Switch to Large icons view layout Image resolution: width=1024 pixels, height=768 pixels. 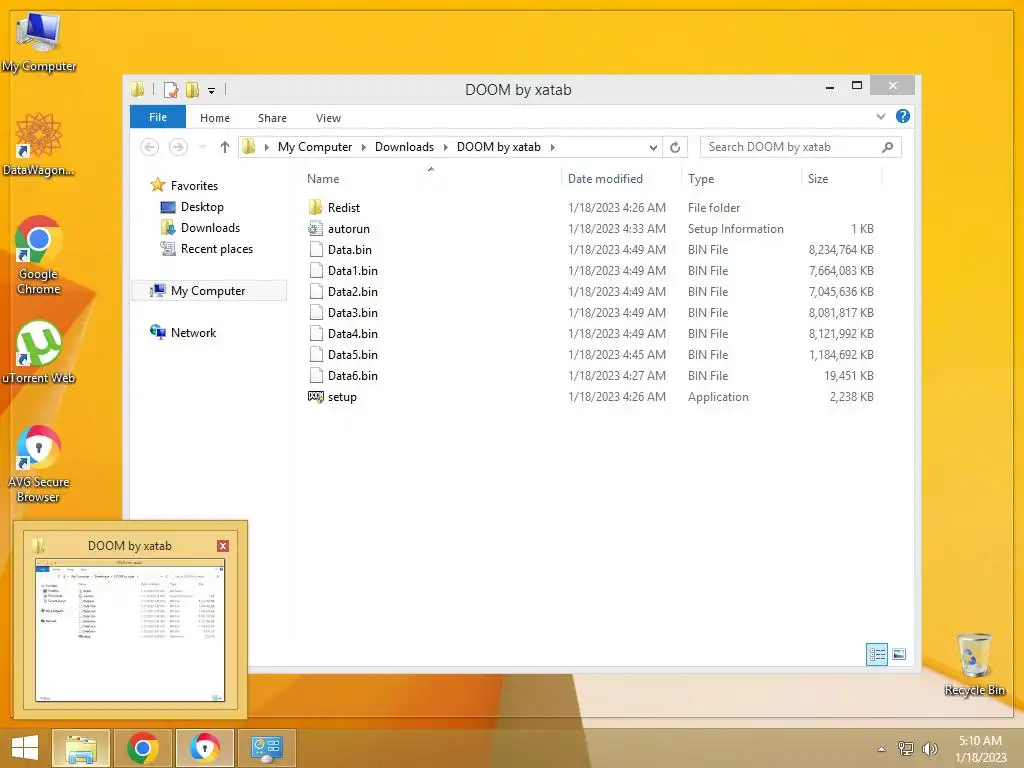point(899,654)
